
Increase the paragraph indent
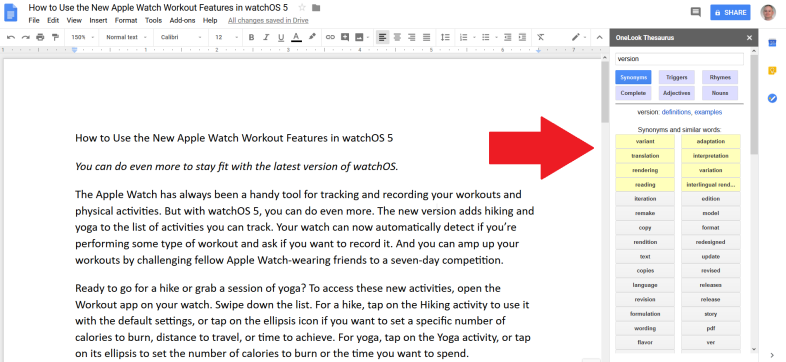tap(522, 37)
